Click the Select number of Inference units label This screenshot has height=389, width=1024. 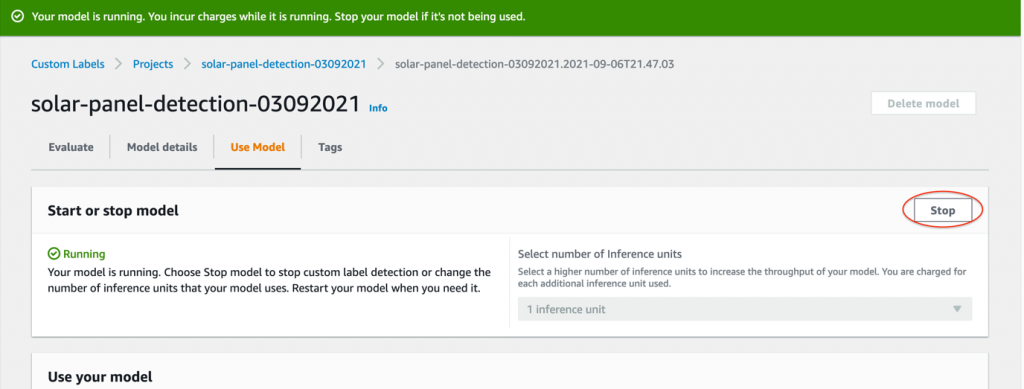click(600, 254)
